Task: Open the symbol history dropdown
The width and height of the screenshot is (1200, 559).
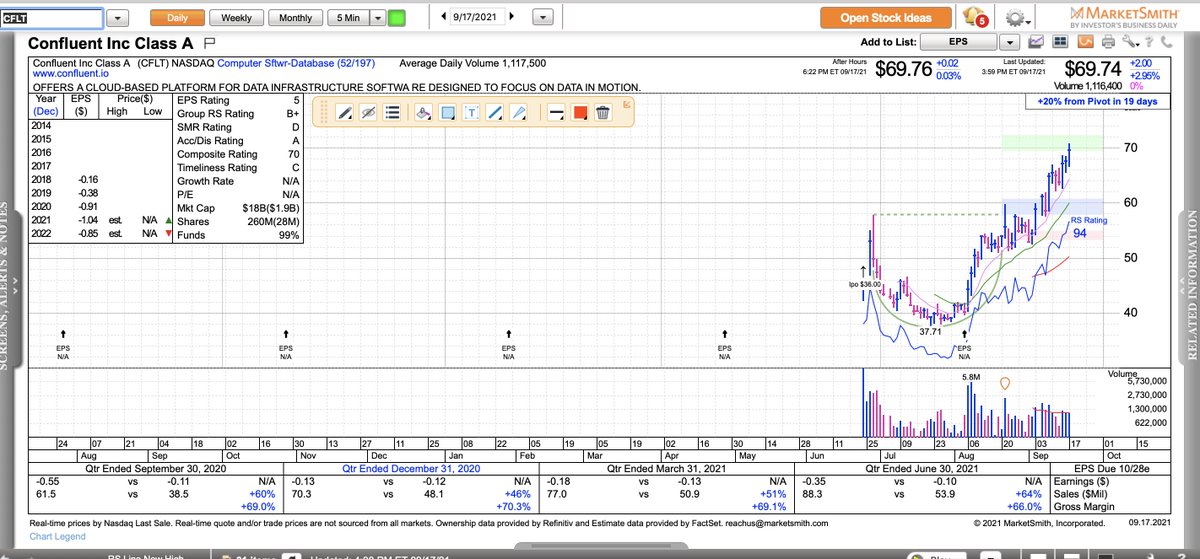Action: (x=118, y=18)
